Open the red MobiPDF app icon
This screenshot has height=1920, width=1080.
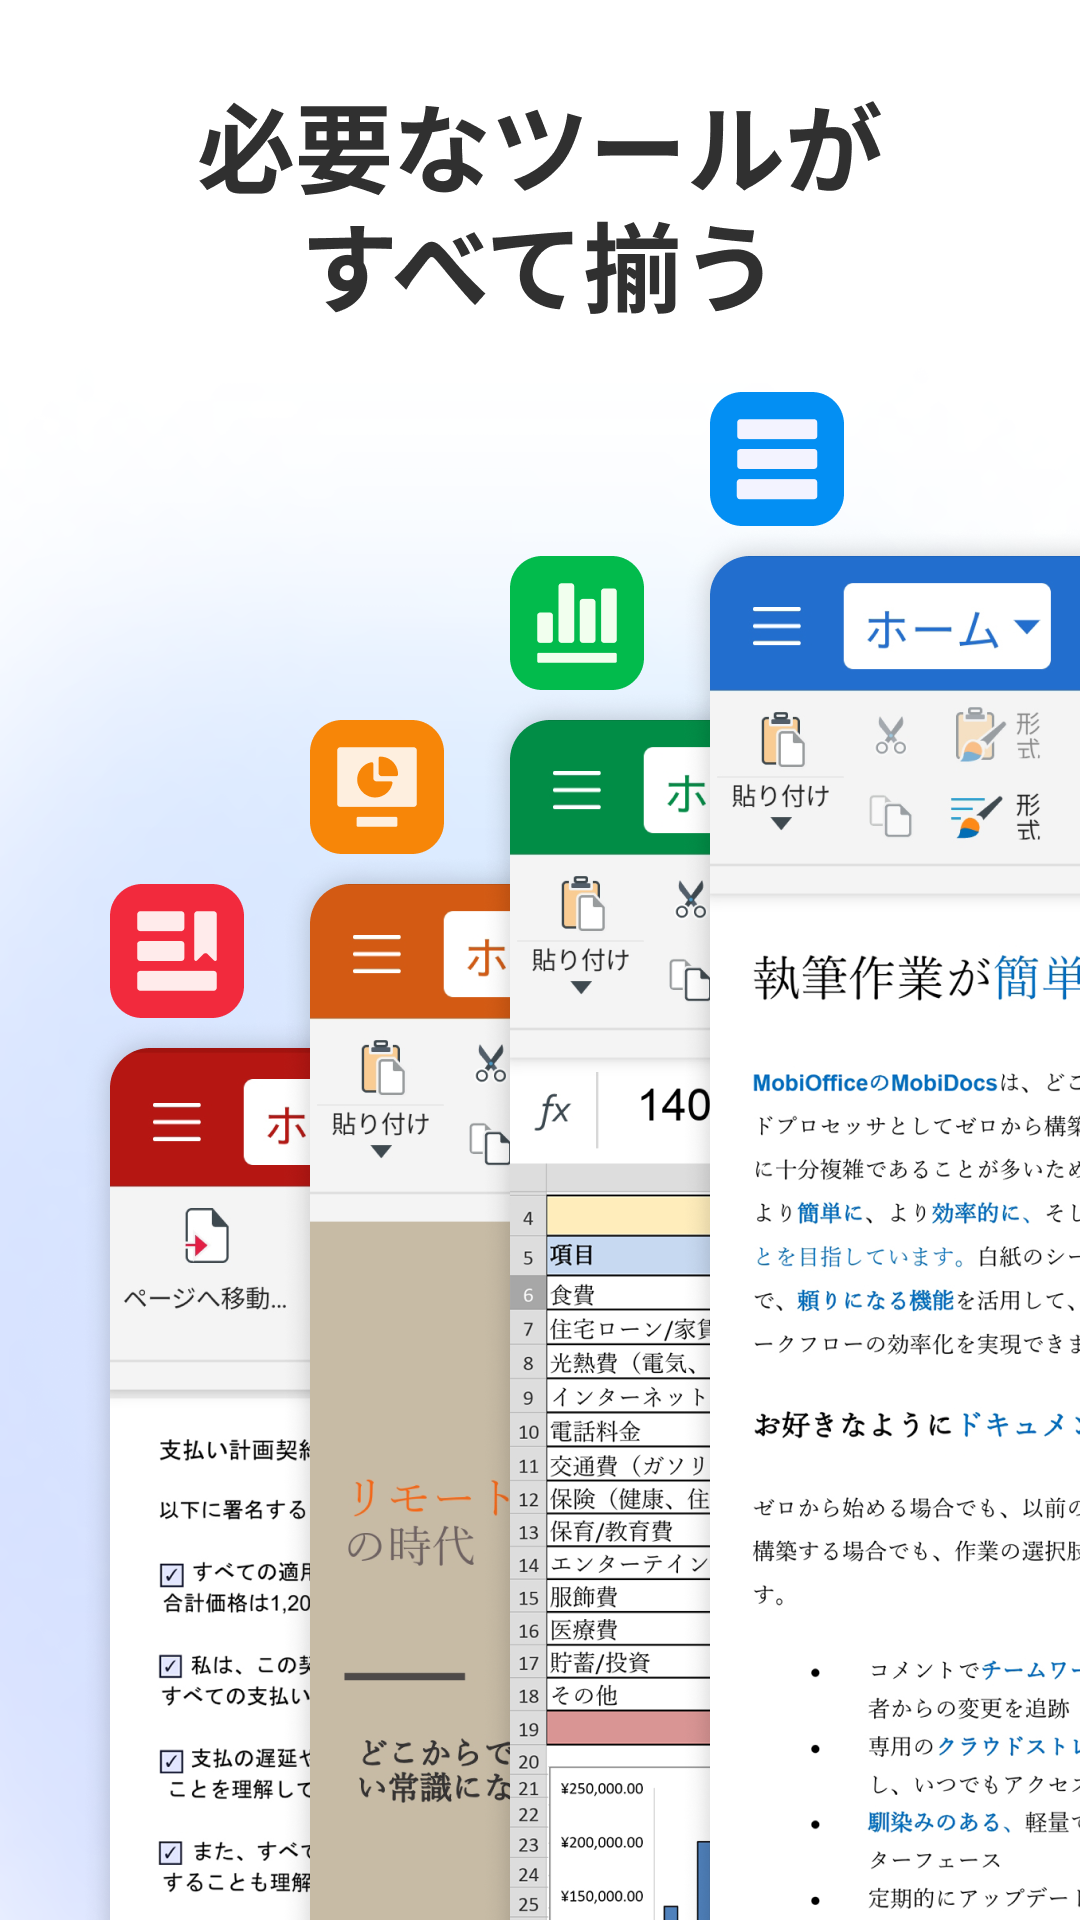pos(177,951)
